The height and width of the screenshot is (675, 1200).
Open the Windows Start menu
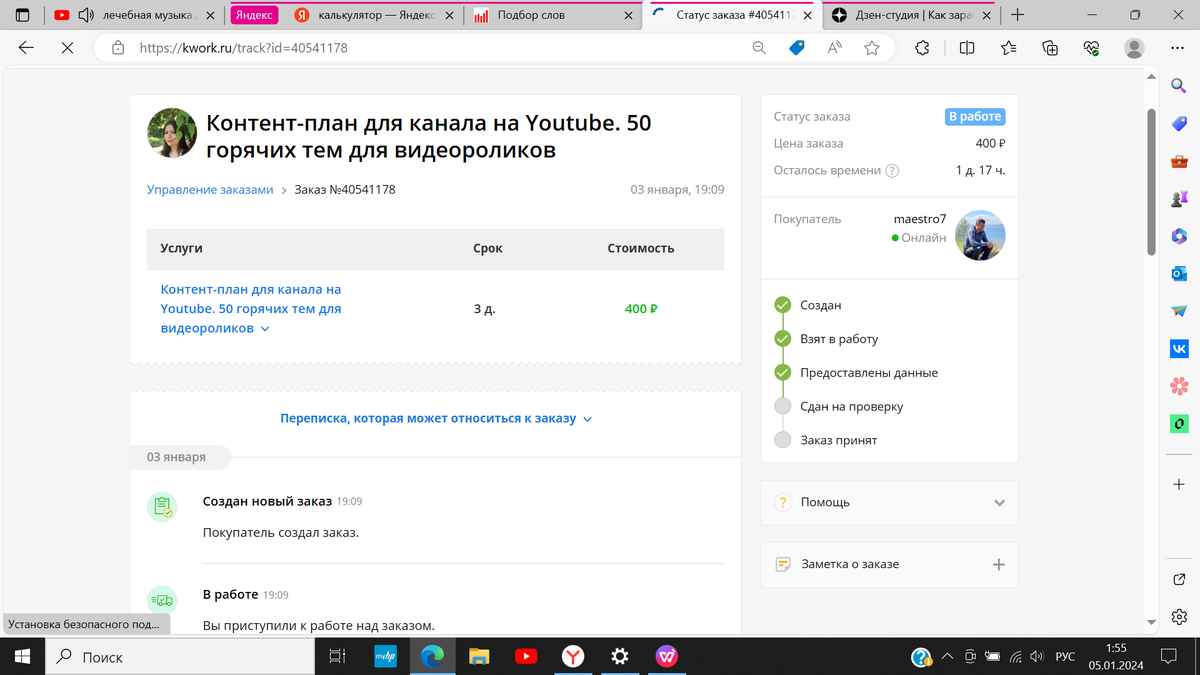[x=22, y=657]
